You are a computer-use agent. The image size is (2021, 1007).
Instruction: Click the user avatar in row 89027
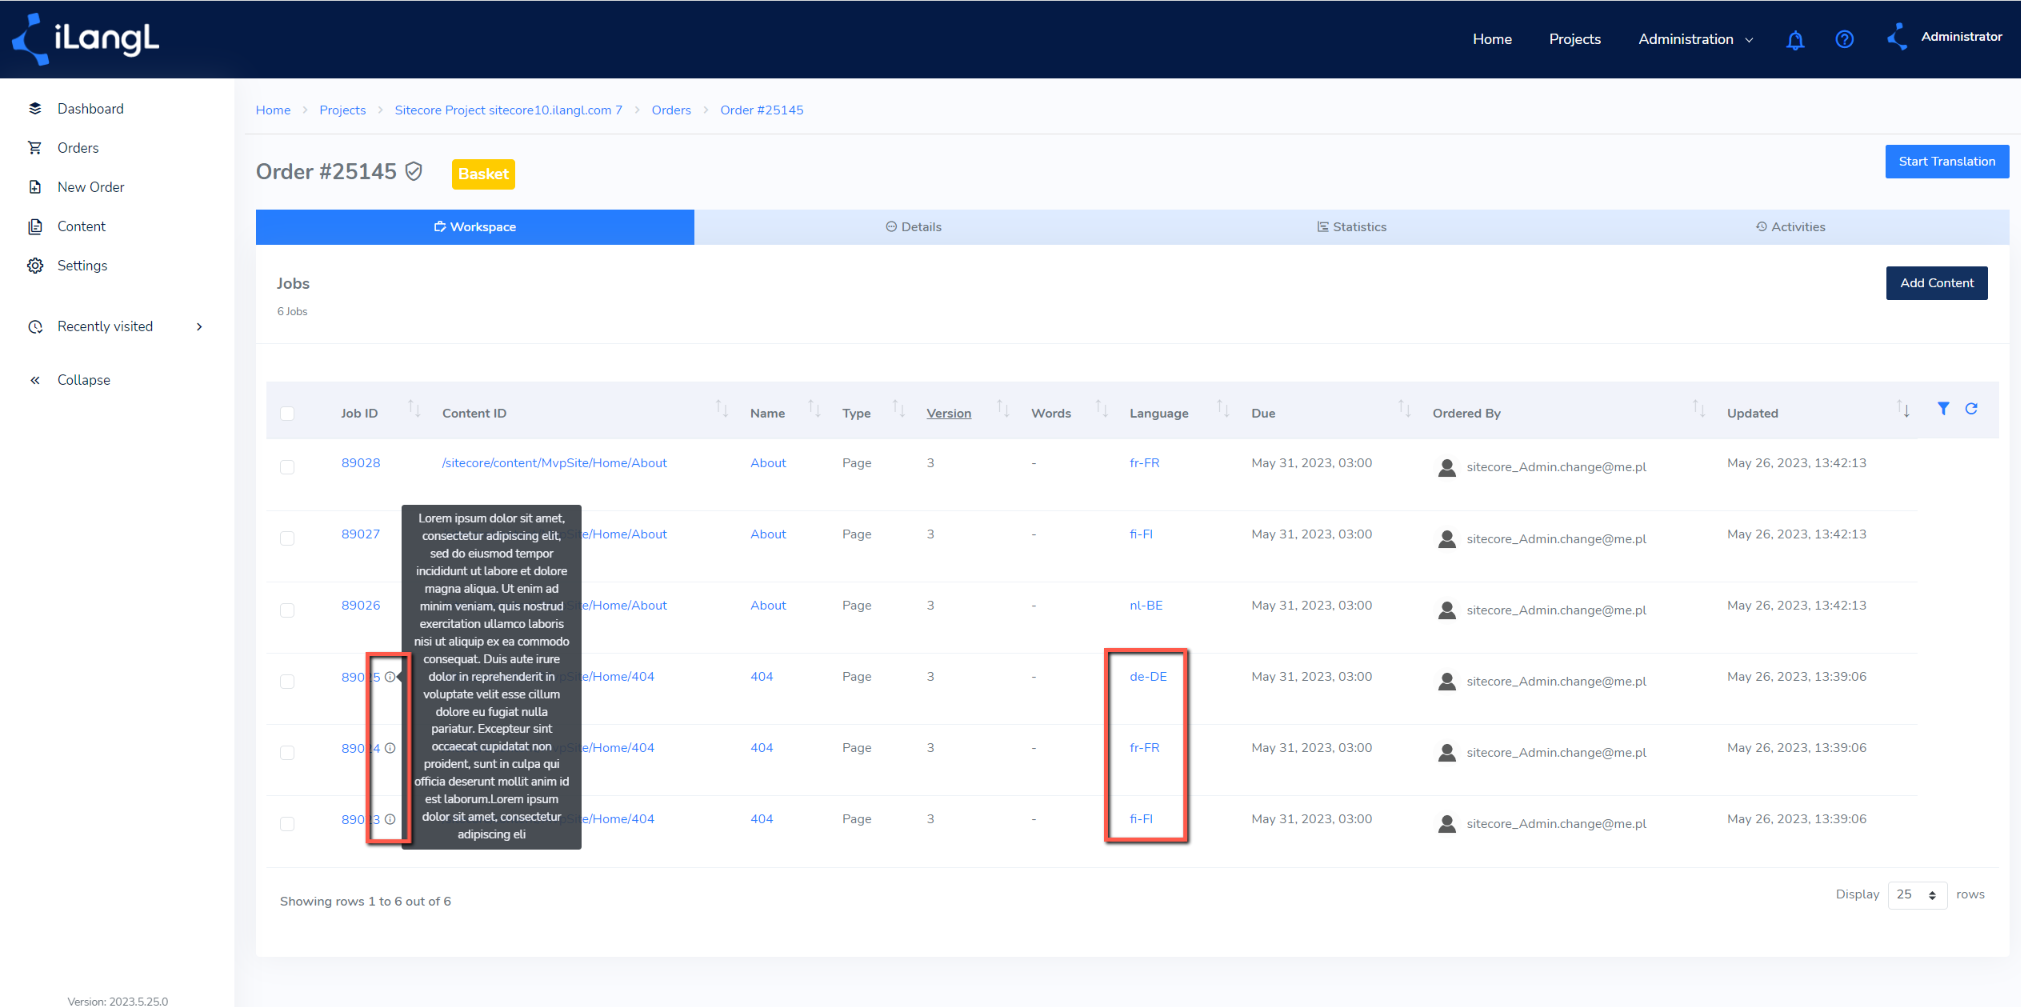[1446, 539]
